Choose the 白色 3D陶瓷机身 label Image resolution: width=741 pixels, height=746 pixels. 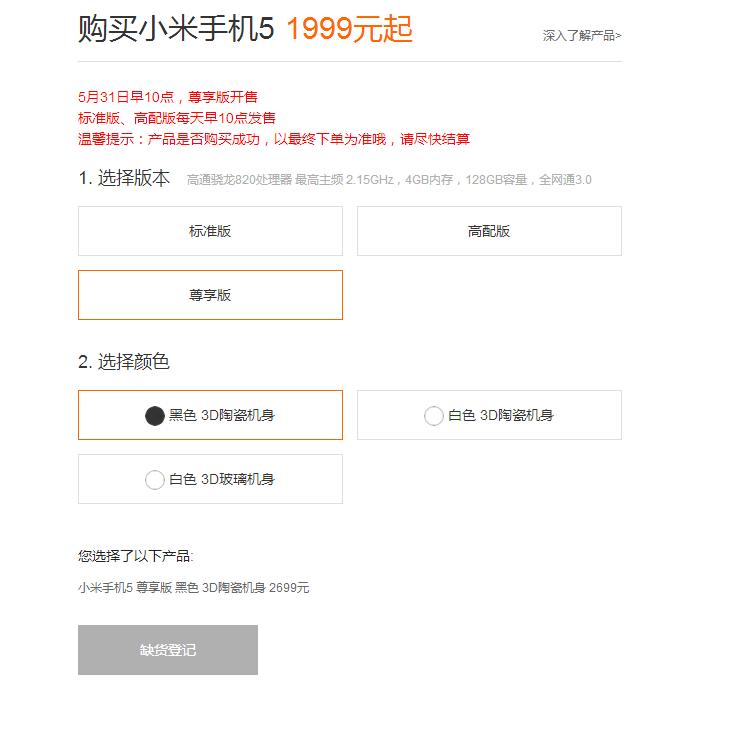[500, 415]
